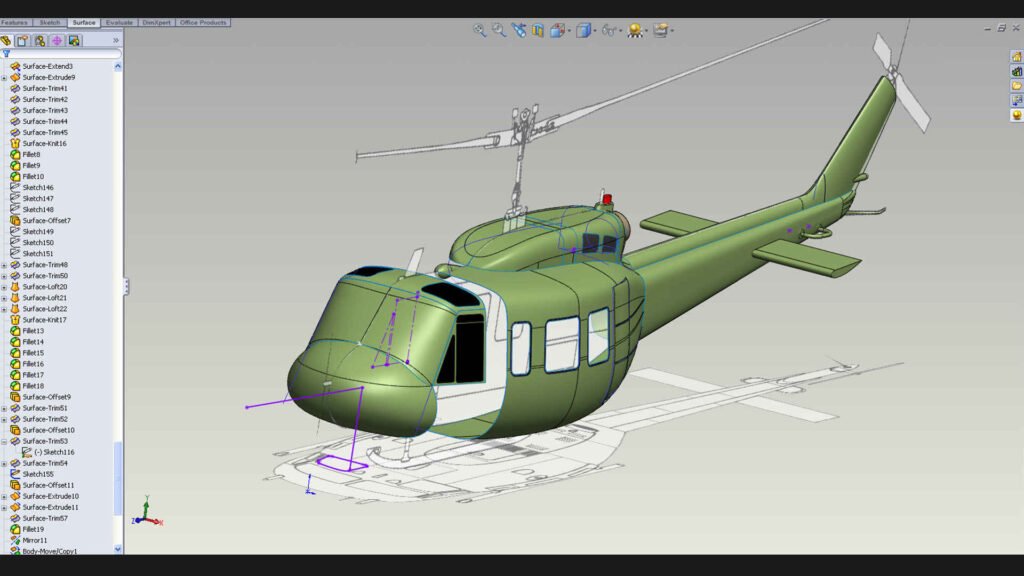Open the DisplayManager panel tab icon
Viewport: 1024px width, 576px height.
tap(74, 41)
